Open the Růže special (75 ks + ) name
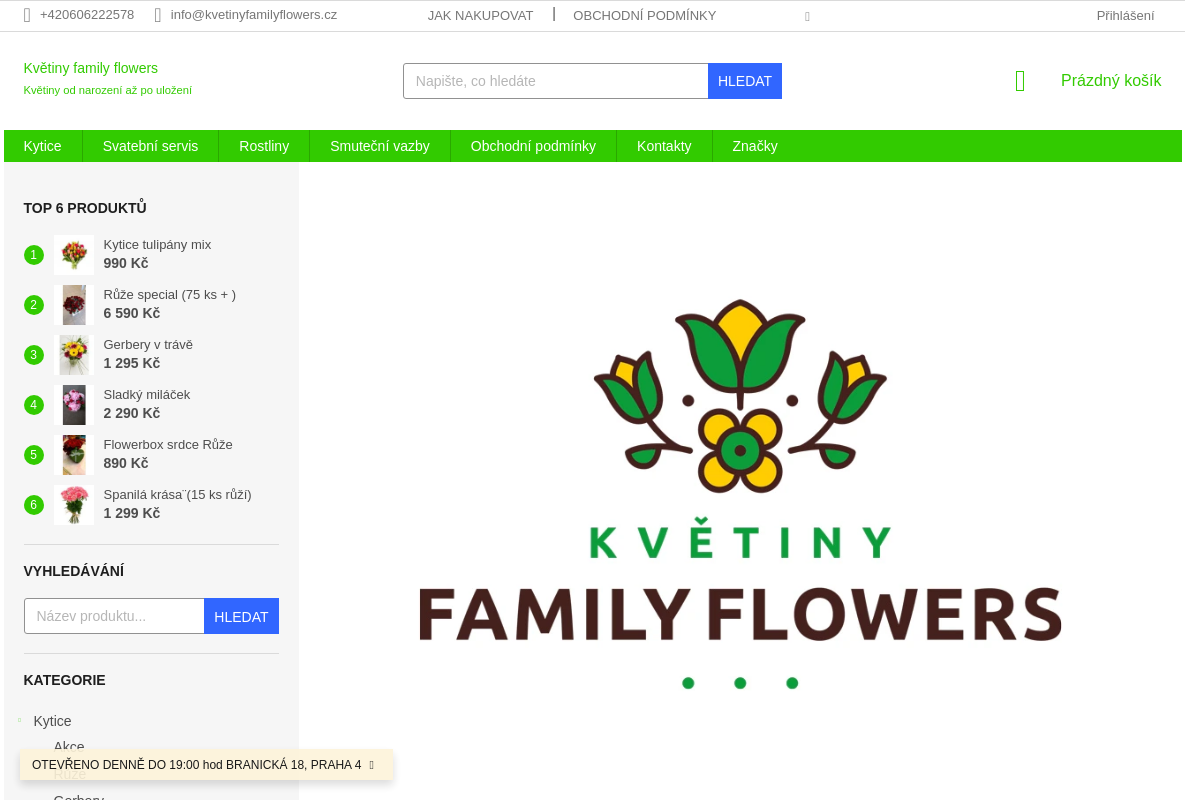1200x800 pixels. (170, 294)
